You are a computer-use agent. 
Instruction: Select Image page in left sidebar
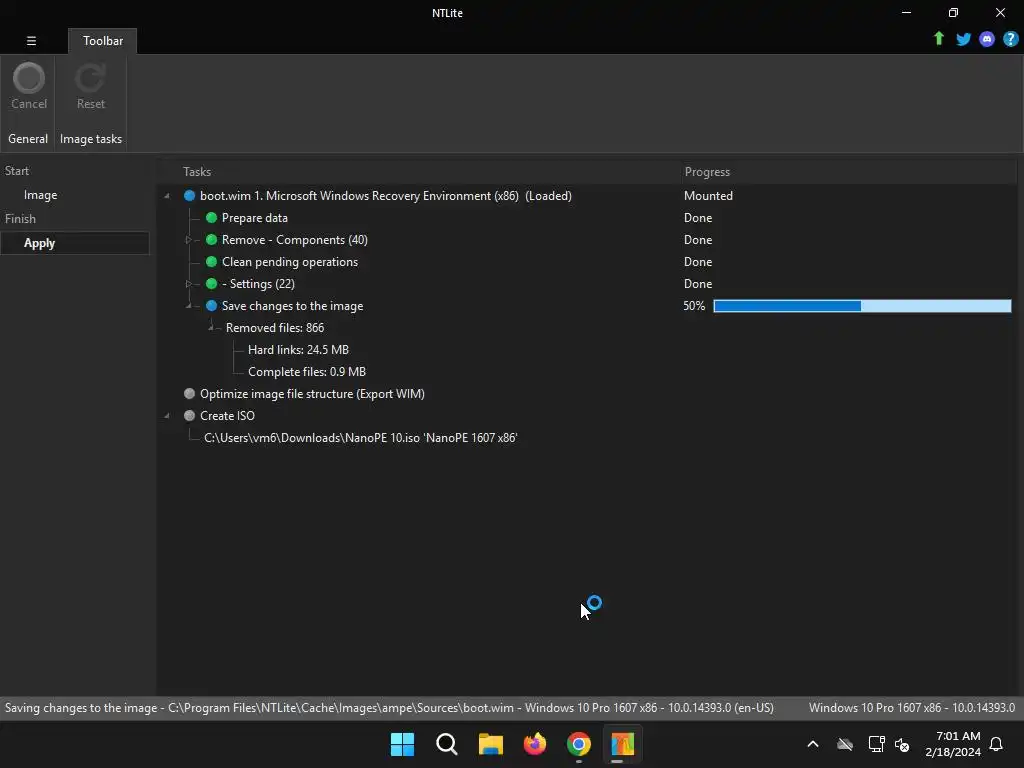click(x=40, y=195)
